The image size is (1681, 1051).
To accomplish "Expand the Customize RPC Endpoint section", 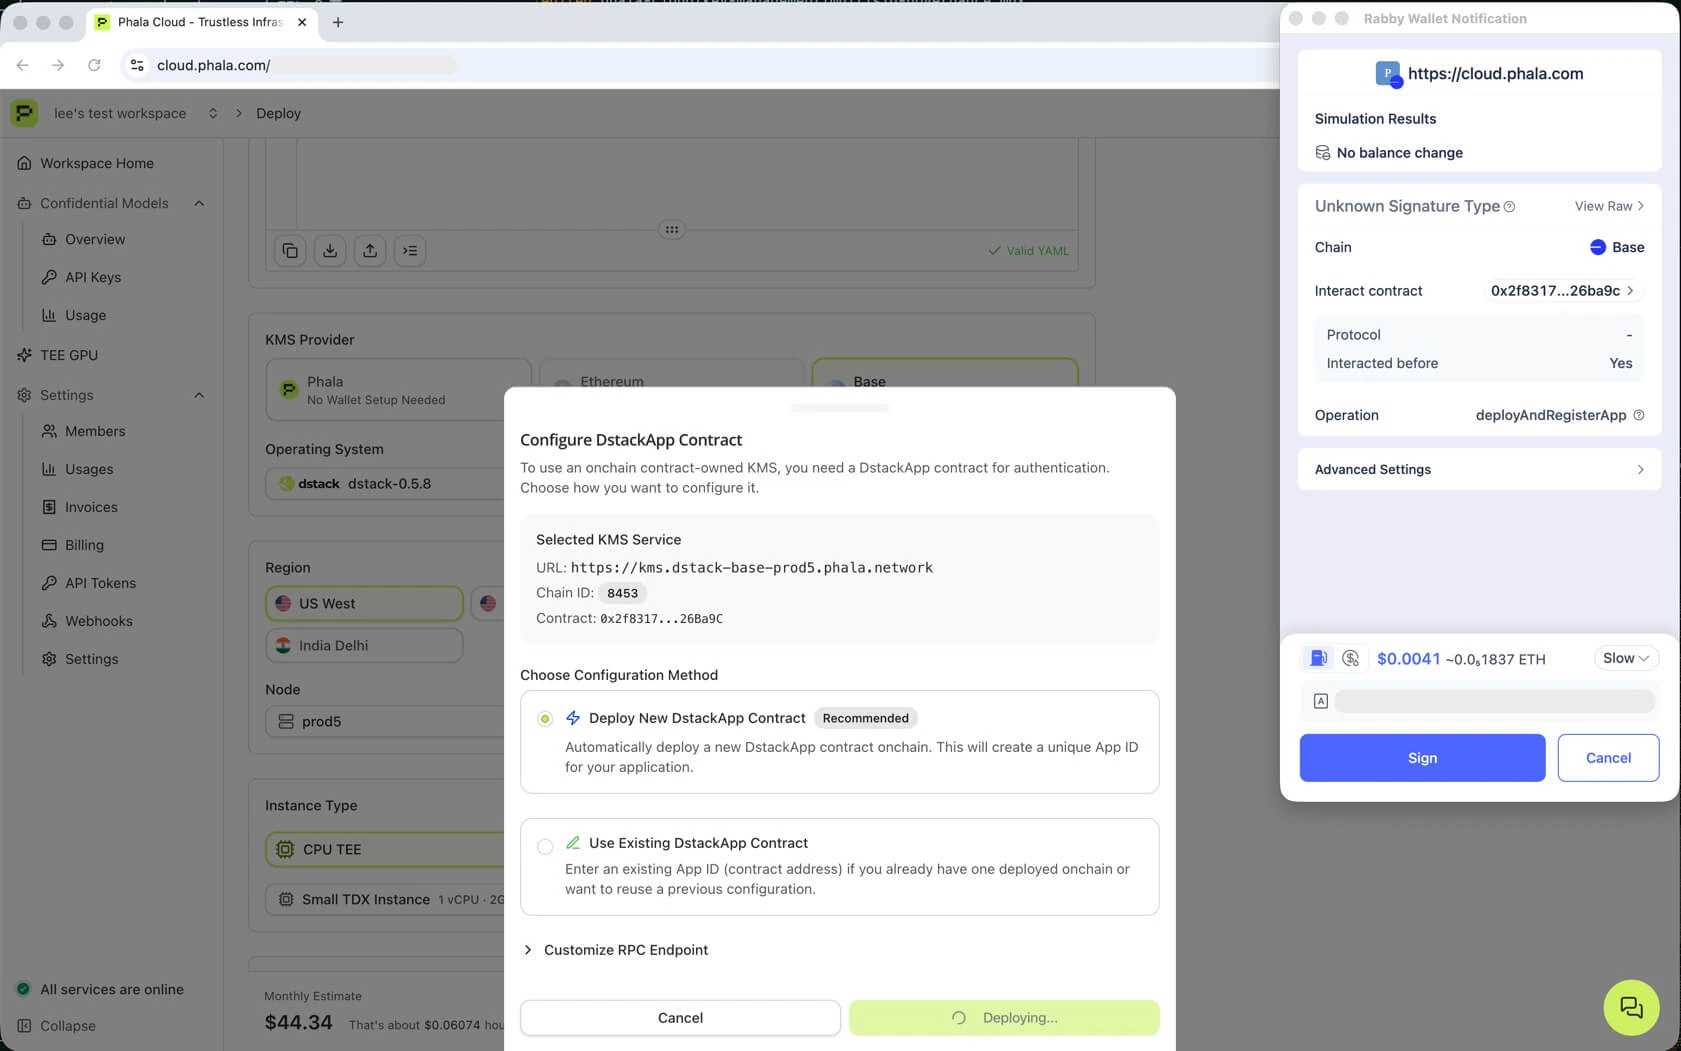I will click(625, 949).
